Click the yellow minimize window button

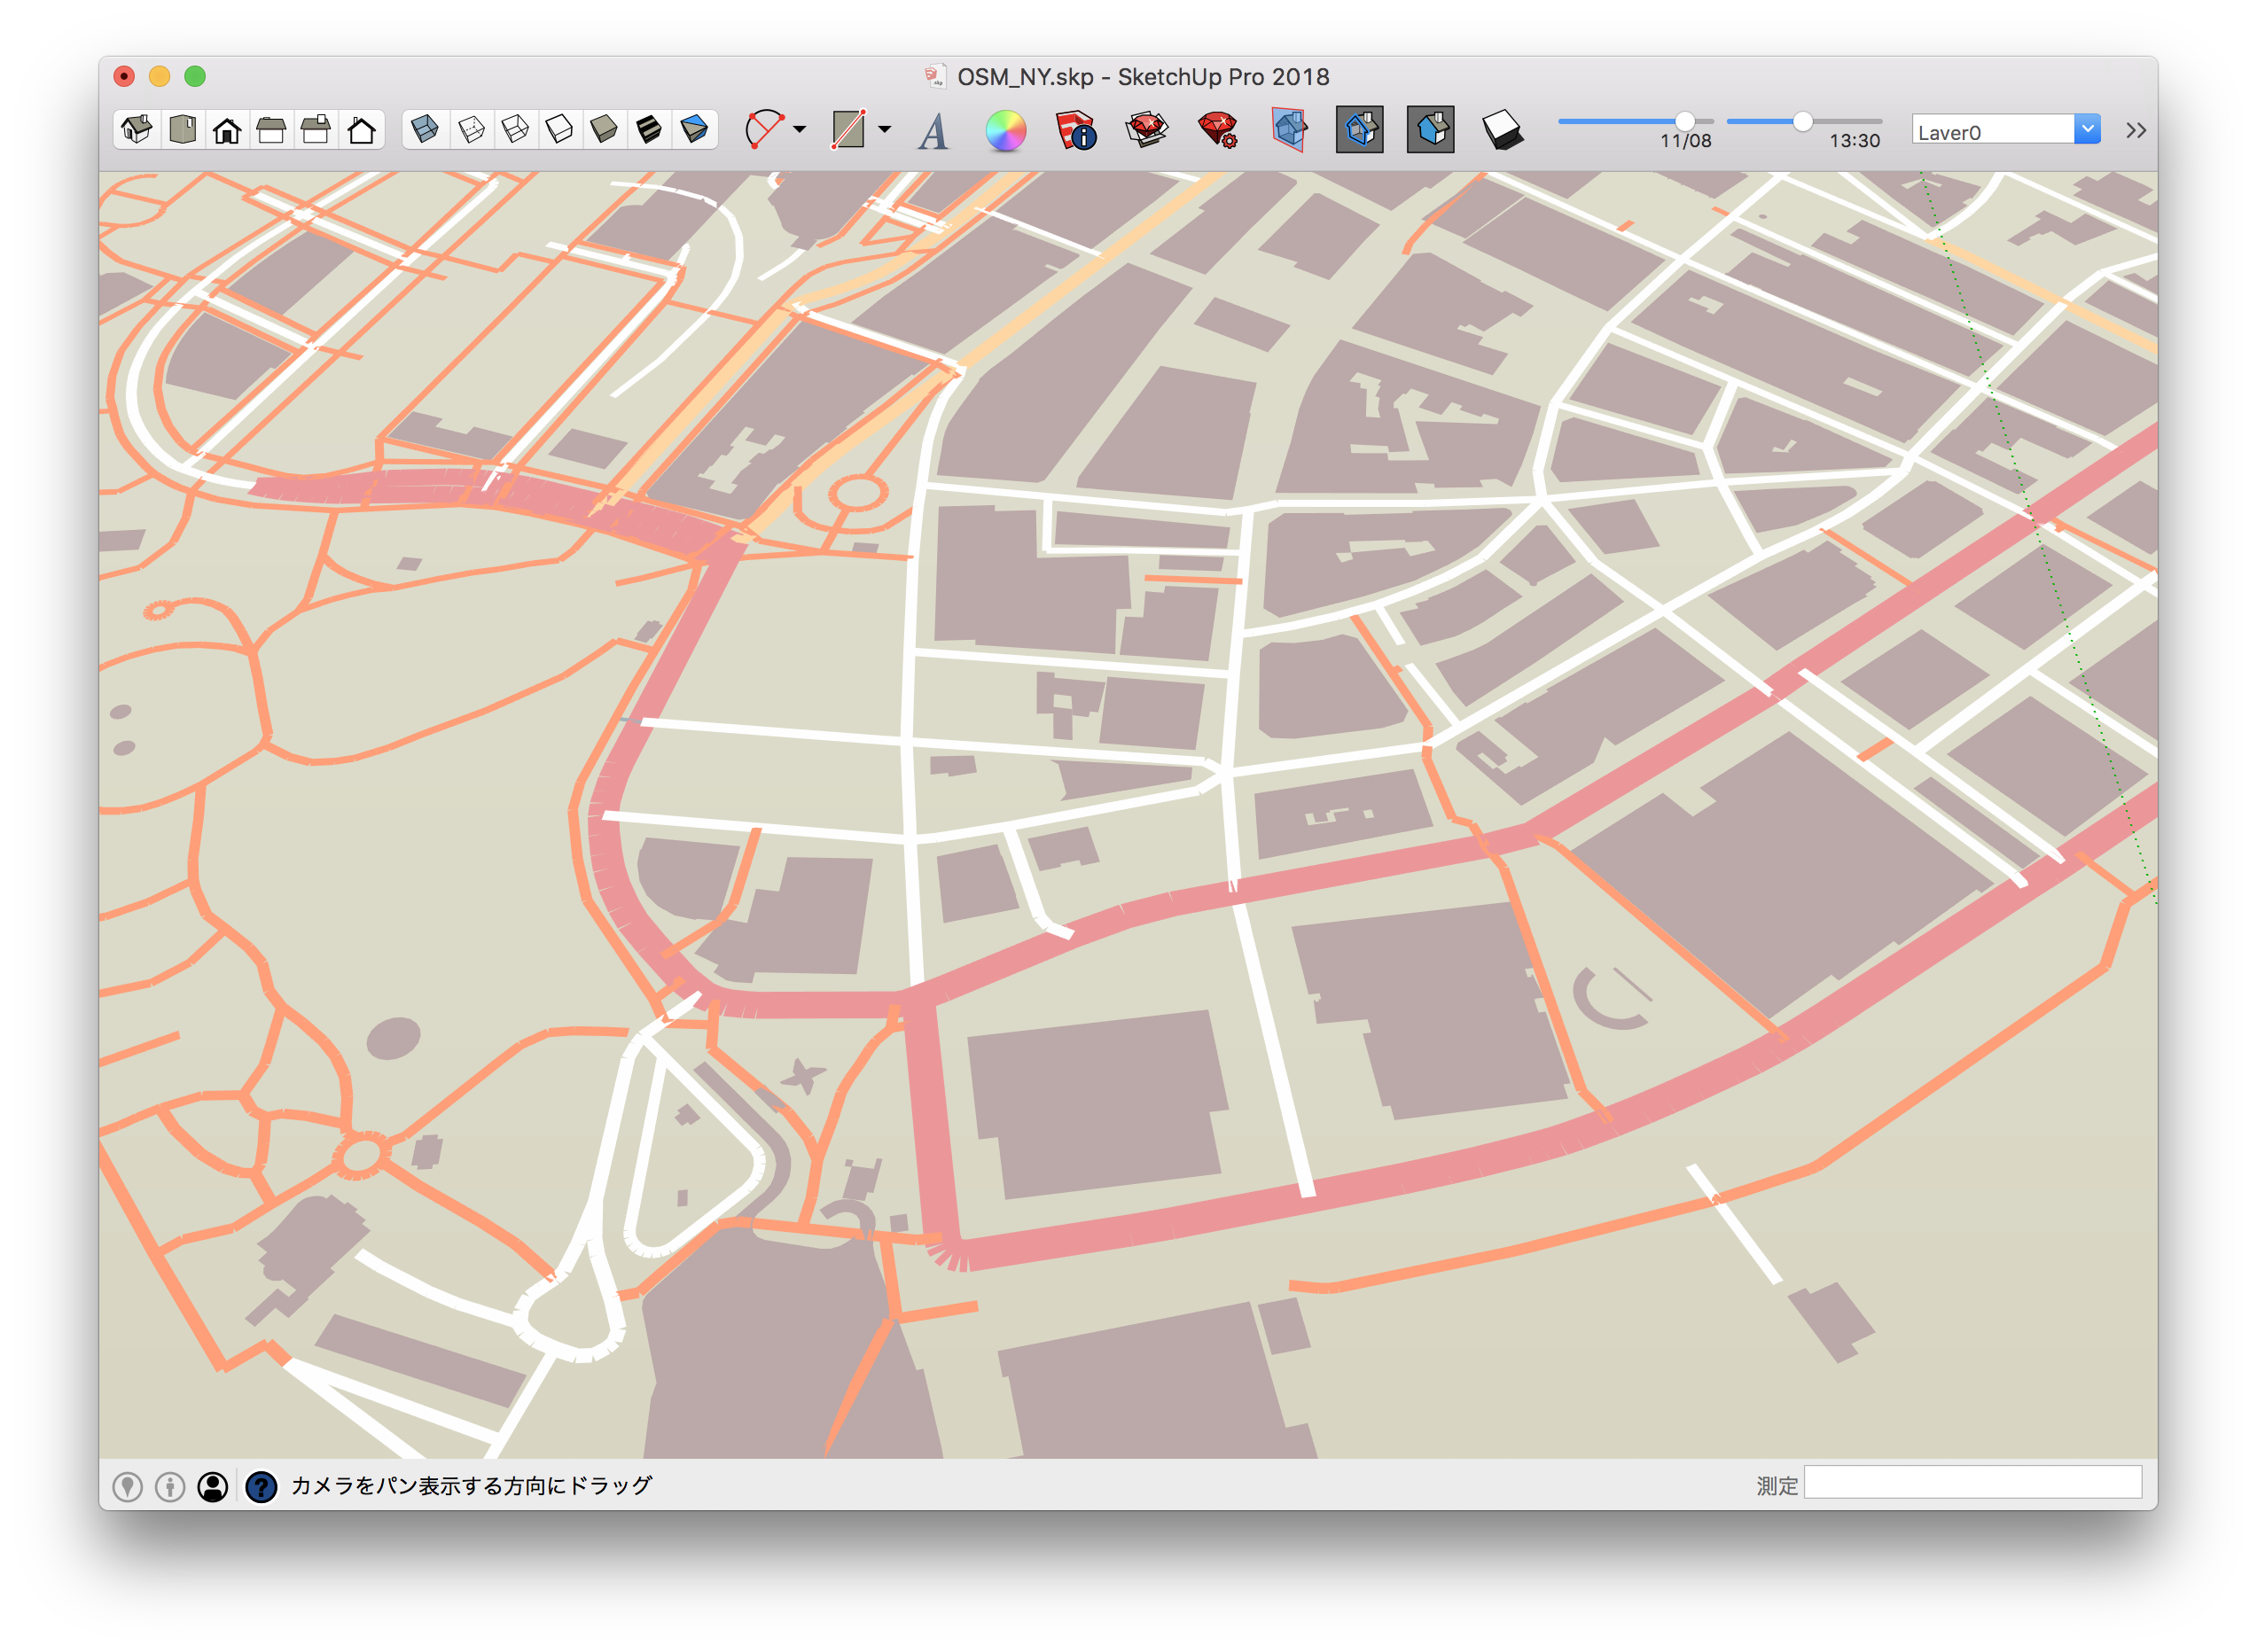point(159,76)
